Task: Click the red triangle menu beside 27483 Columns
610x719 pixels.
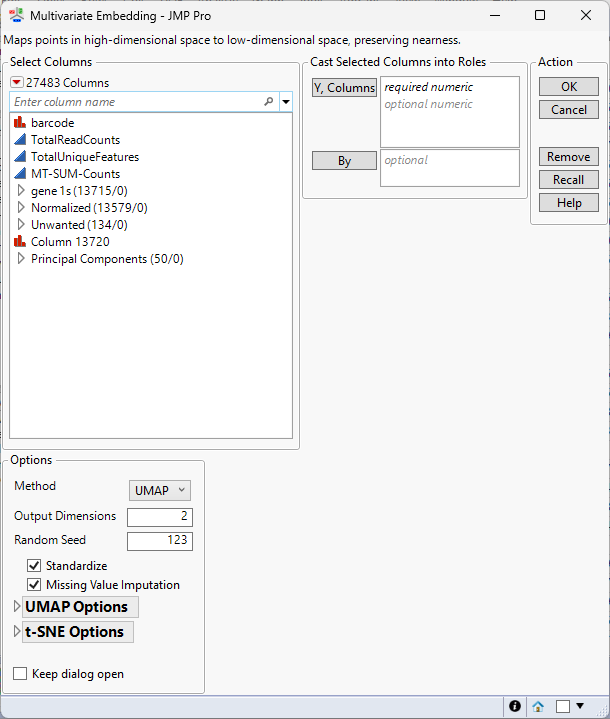Action: tap(17, 83)
